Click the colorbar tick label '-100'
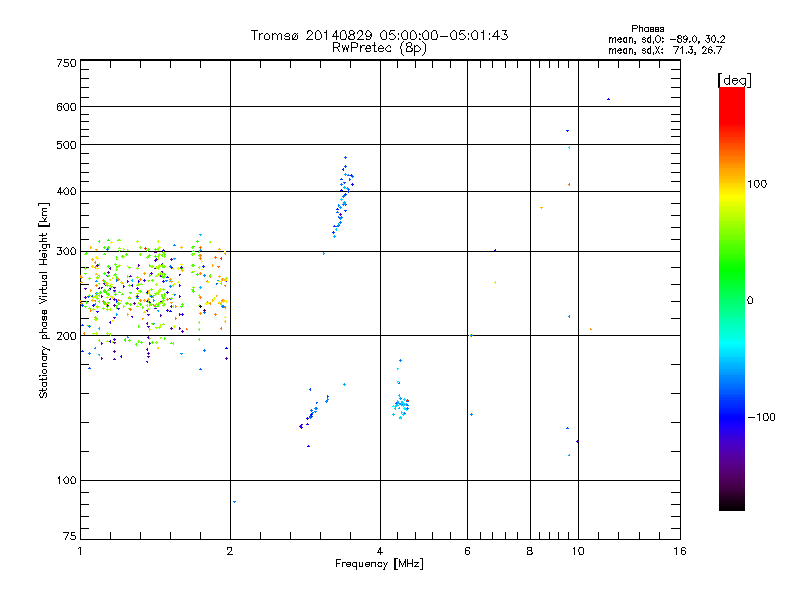This screenshot has height=600, width=800. tap(762, 417)
